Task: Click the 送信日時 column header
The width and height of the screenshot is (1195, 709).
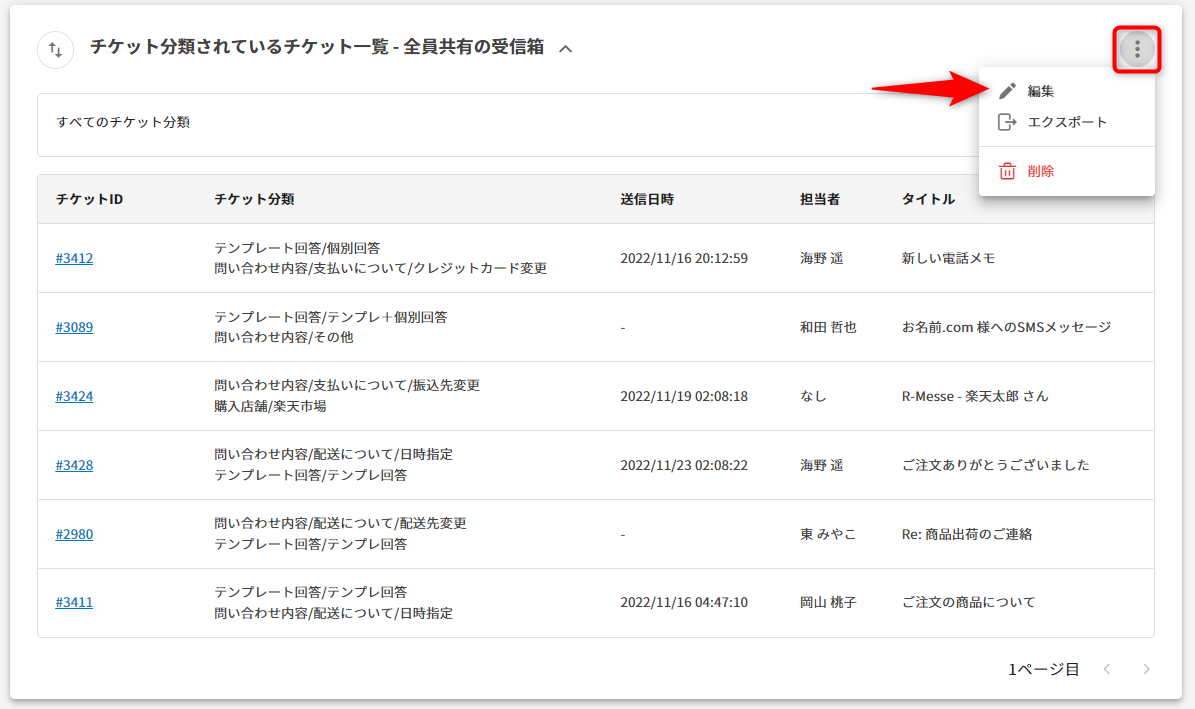Action: click(647, 199)
